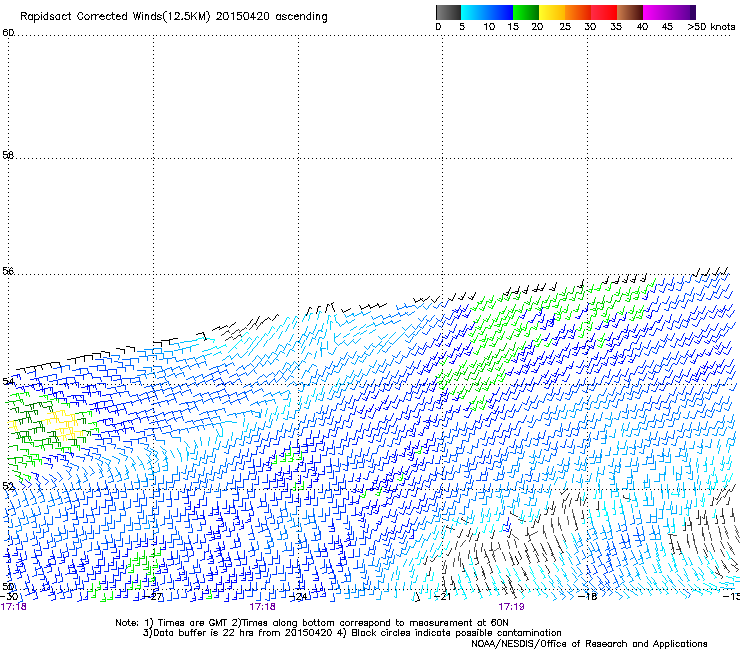The width and height of the screenshot is (740, 650).
Task: Click the '17:19' purple time label
Action: pos(511,607)
